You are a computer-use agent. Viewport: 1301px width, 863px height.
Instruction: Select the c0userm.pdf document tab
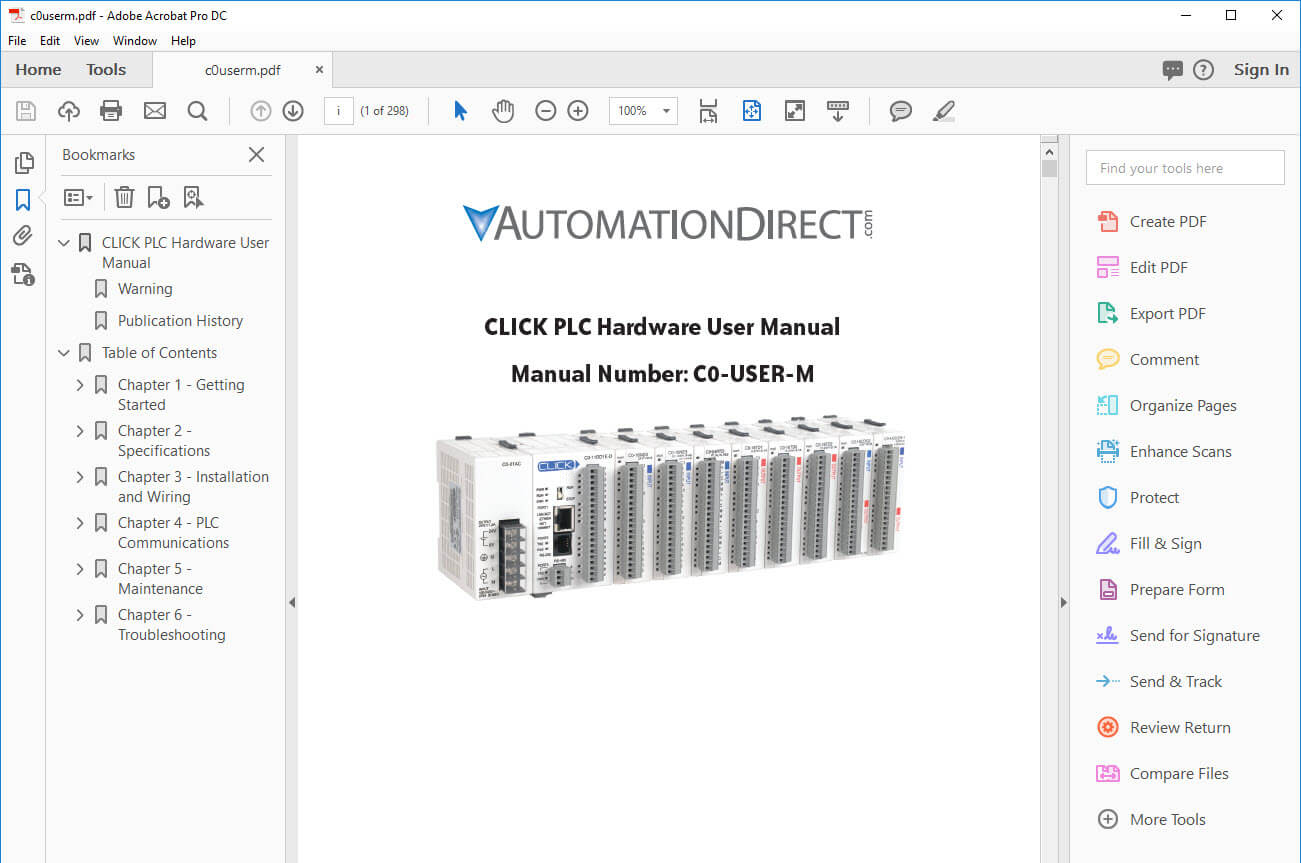point(243,70)
